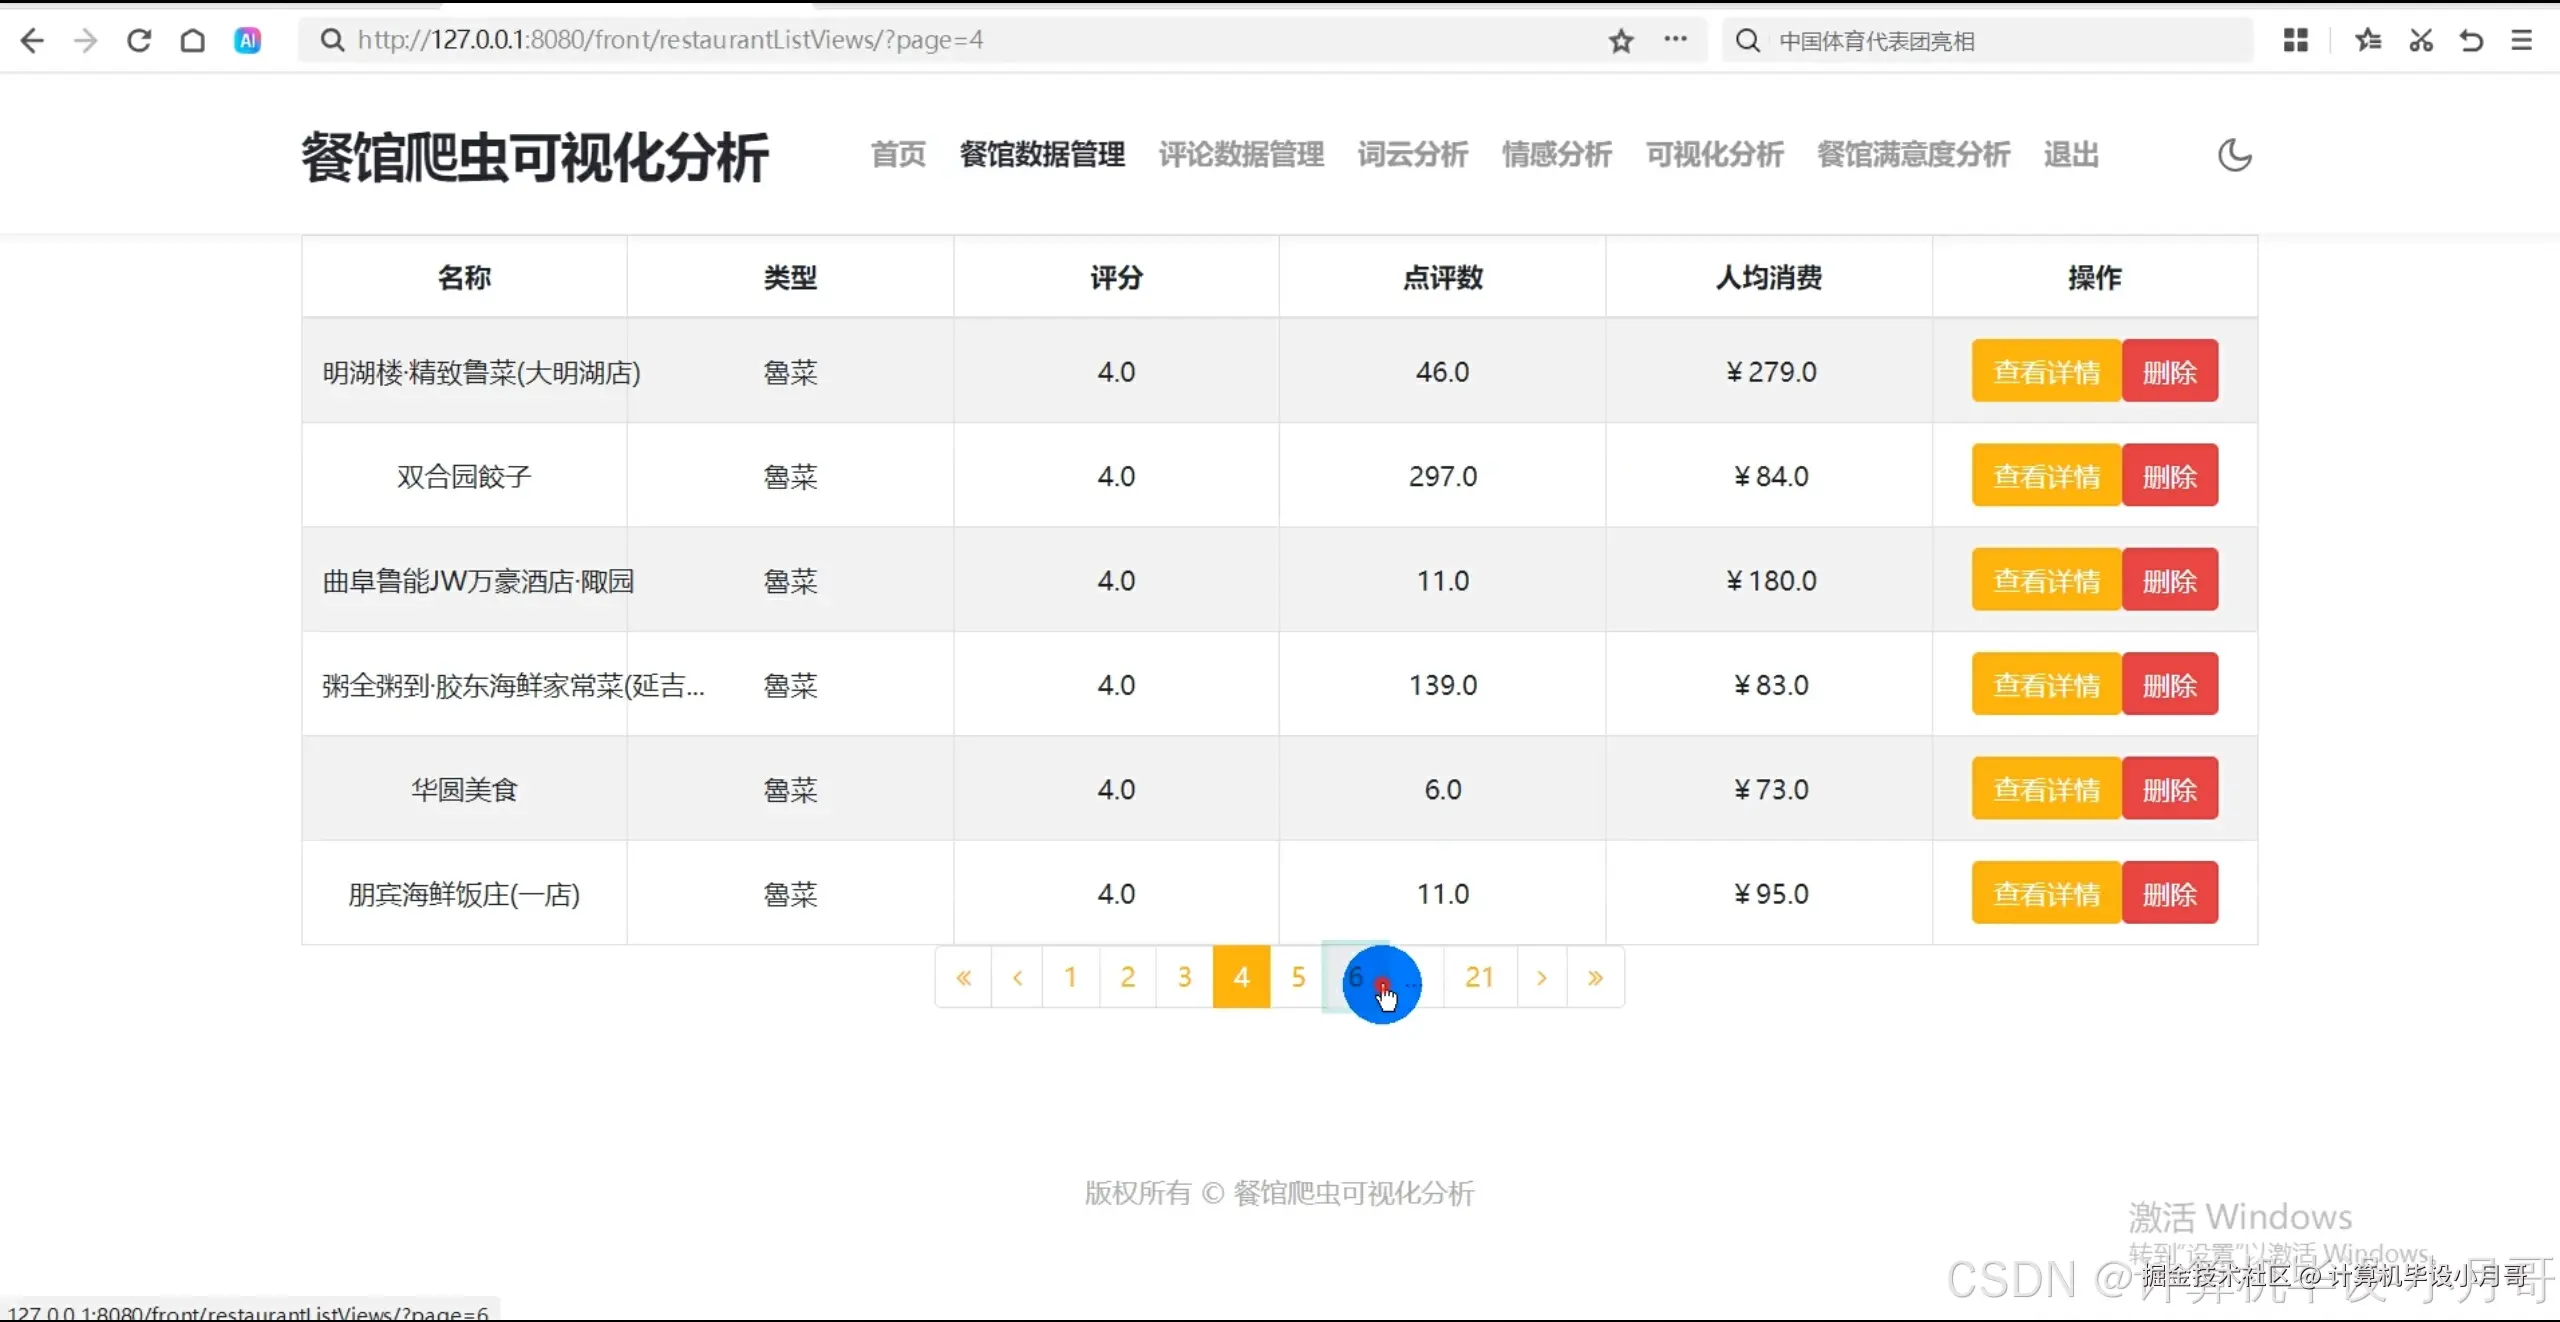Switch to 情感分析 section
The image size is (2560, 1322).
tap(1555, 155)
